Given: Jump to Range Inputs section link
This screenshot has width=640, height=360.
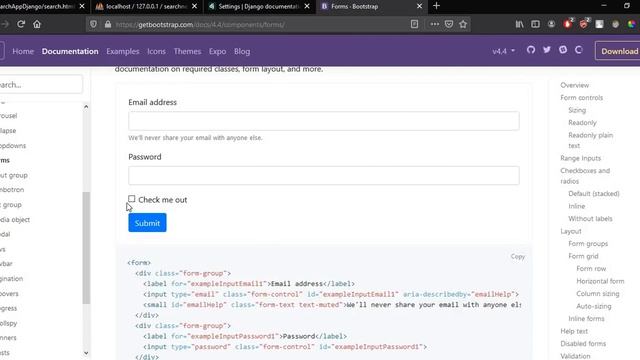Looking at the screenshot, I should click(580, 158).
